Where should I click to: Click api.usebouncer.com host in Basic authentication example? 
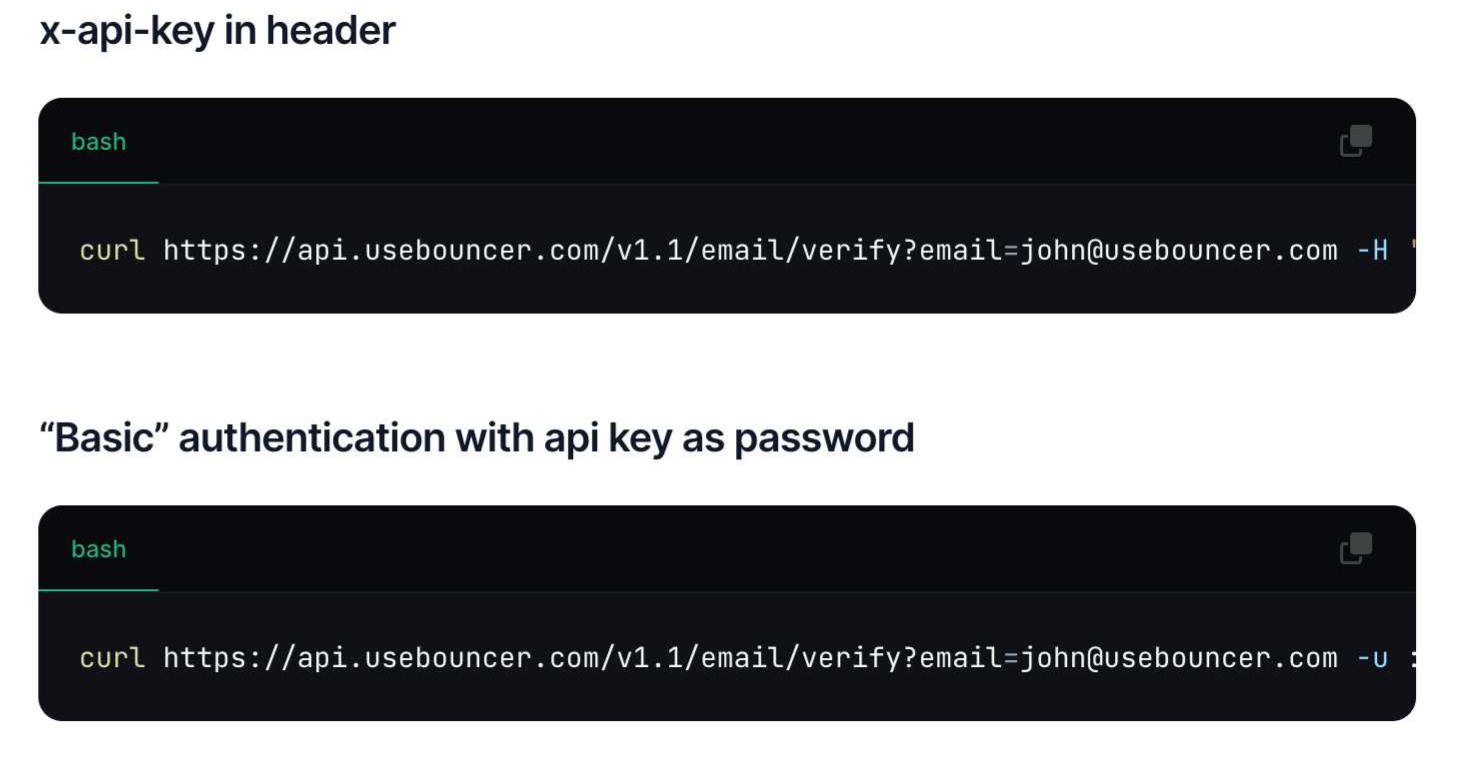(x=447, y=658)
